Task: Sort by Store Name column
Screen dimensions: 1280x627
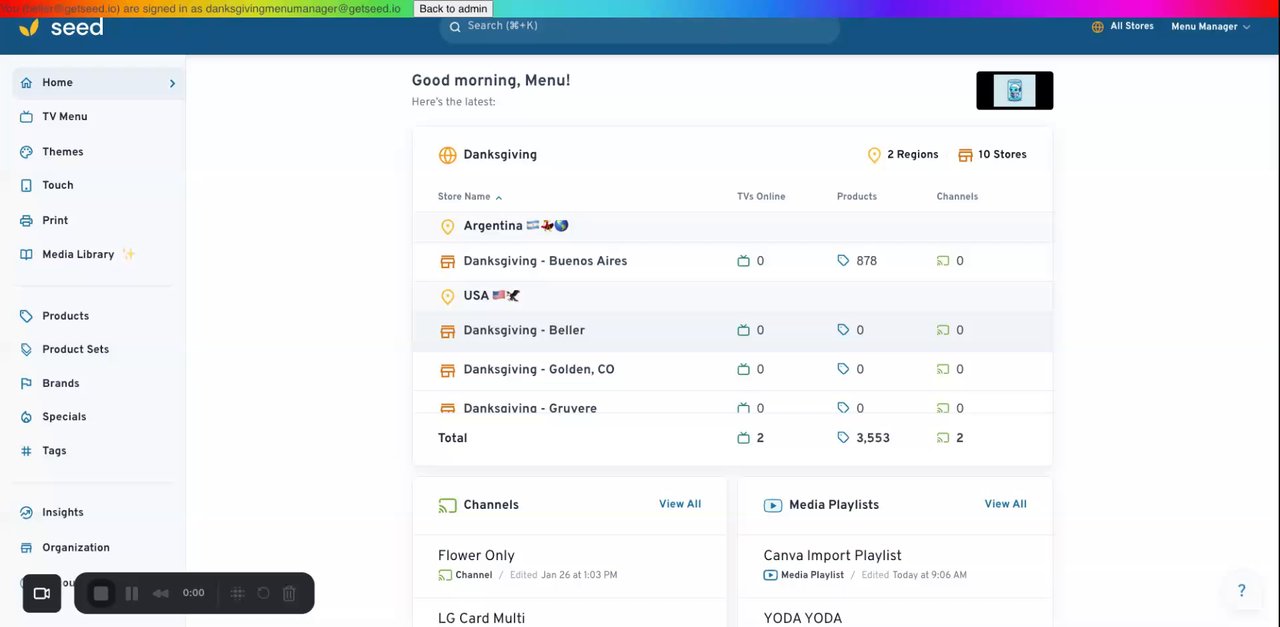Action: 470,197
